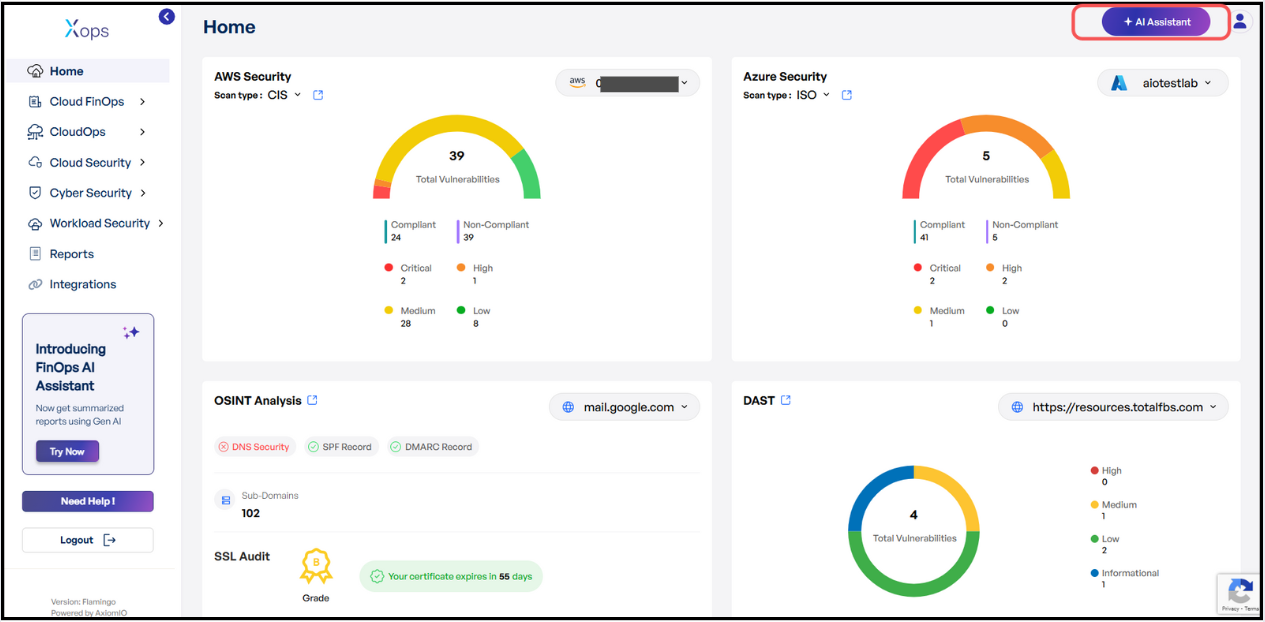Open the user profile icon
This screenshot has height=622, width=1265.
point(1240,21)
